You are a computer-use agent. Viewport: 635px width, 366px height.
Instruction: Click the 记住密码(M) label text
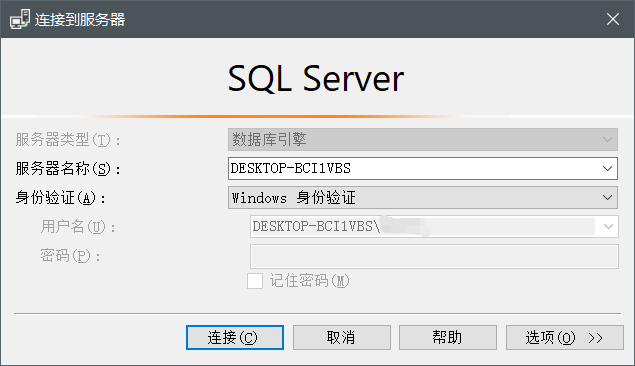tap(309, 281)
